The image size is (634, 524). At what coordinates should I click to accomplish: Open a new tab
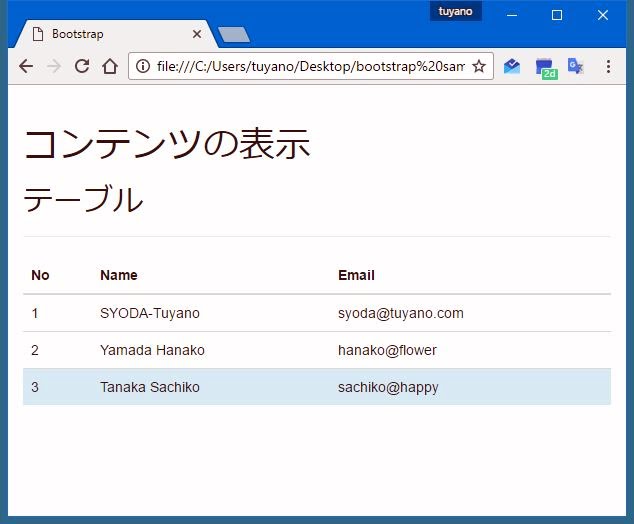coord(233,35)
